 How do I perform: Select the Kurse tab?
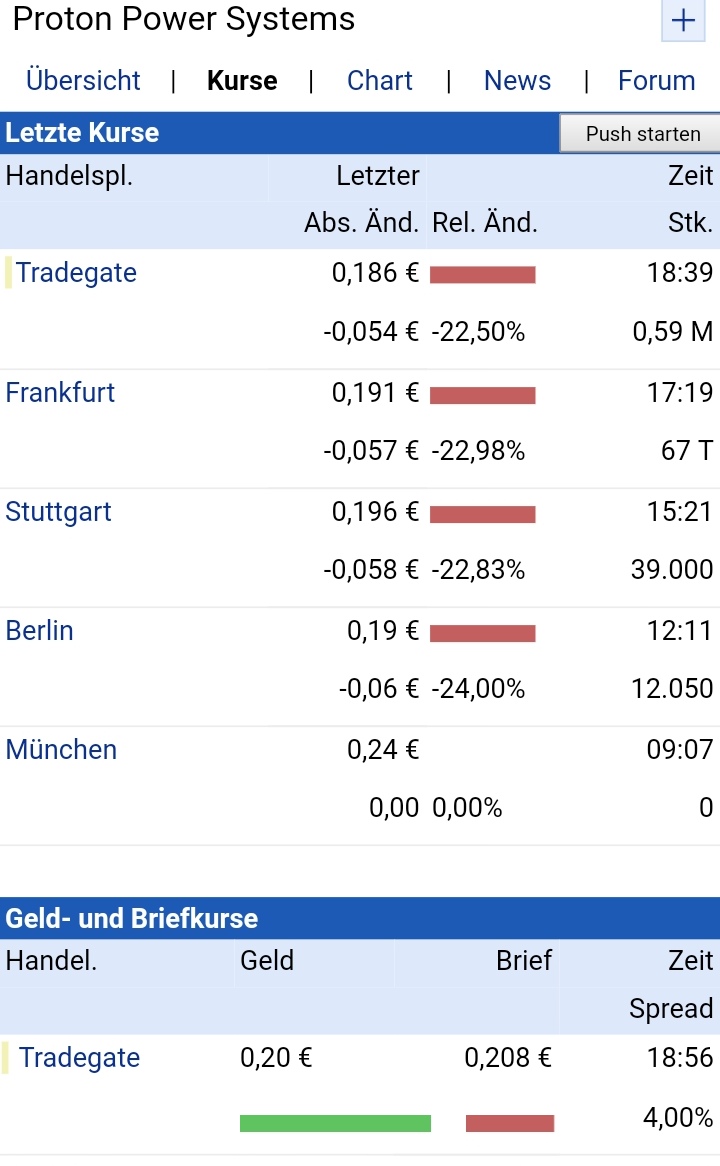click(242, 81)
